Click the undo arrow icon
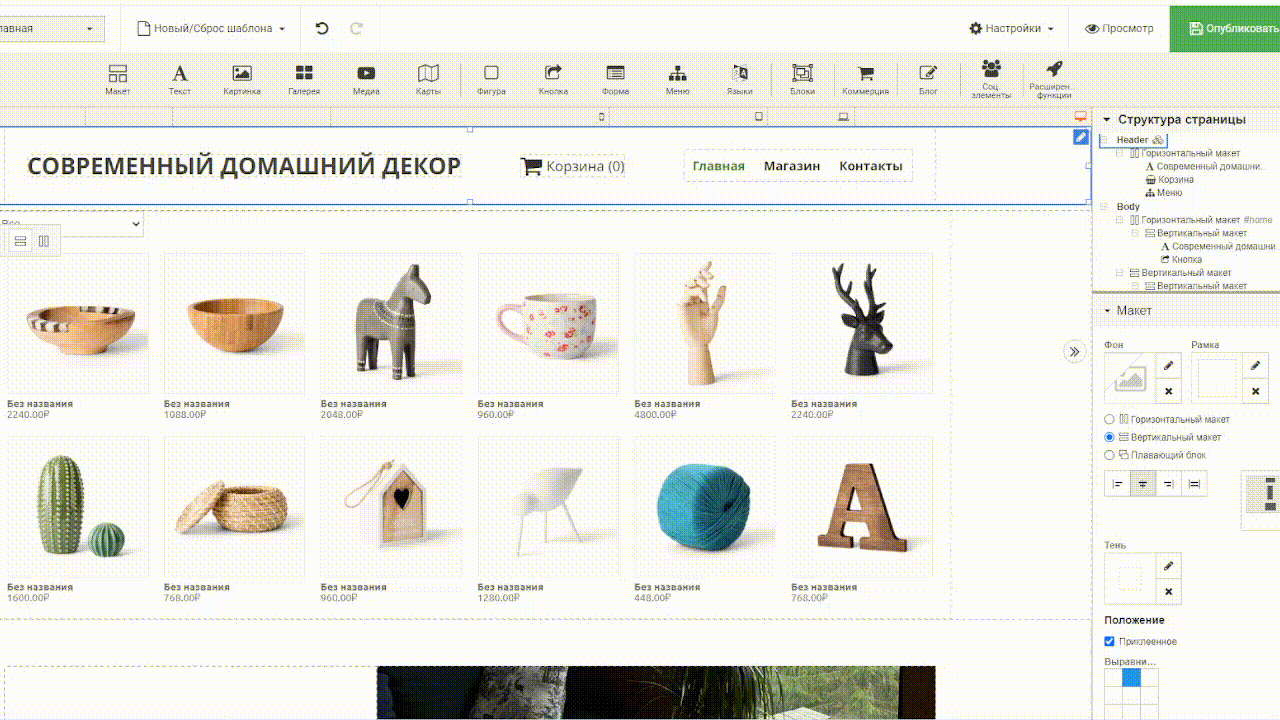This screenshot has width=1280, height=720. (x=322, y=28)
